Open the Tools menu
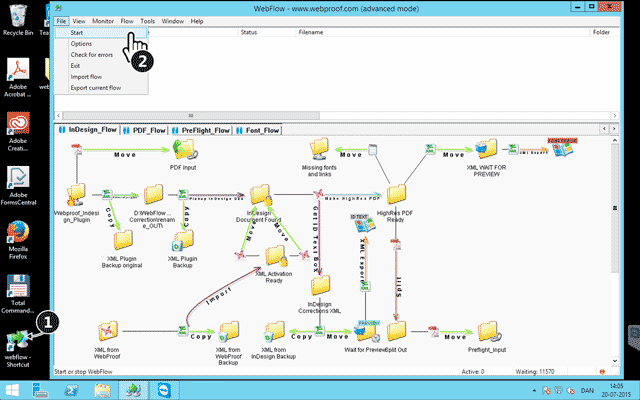This screenshot has width=640, height=400. 147,21
